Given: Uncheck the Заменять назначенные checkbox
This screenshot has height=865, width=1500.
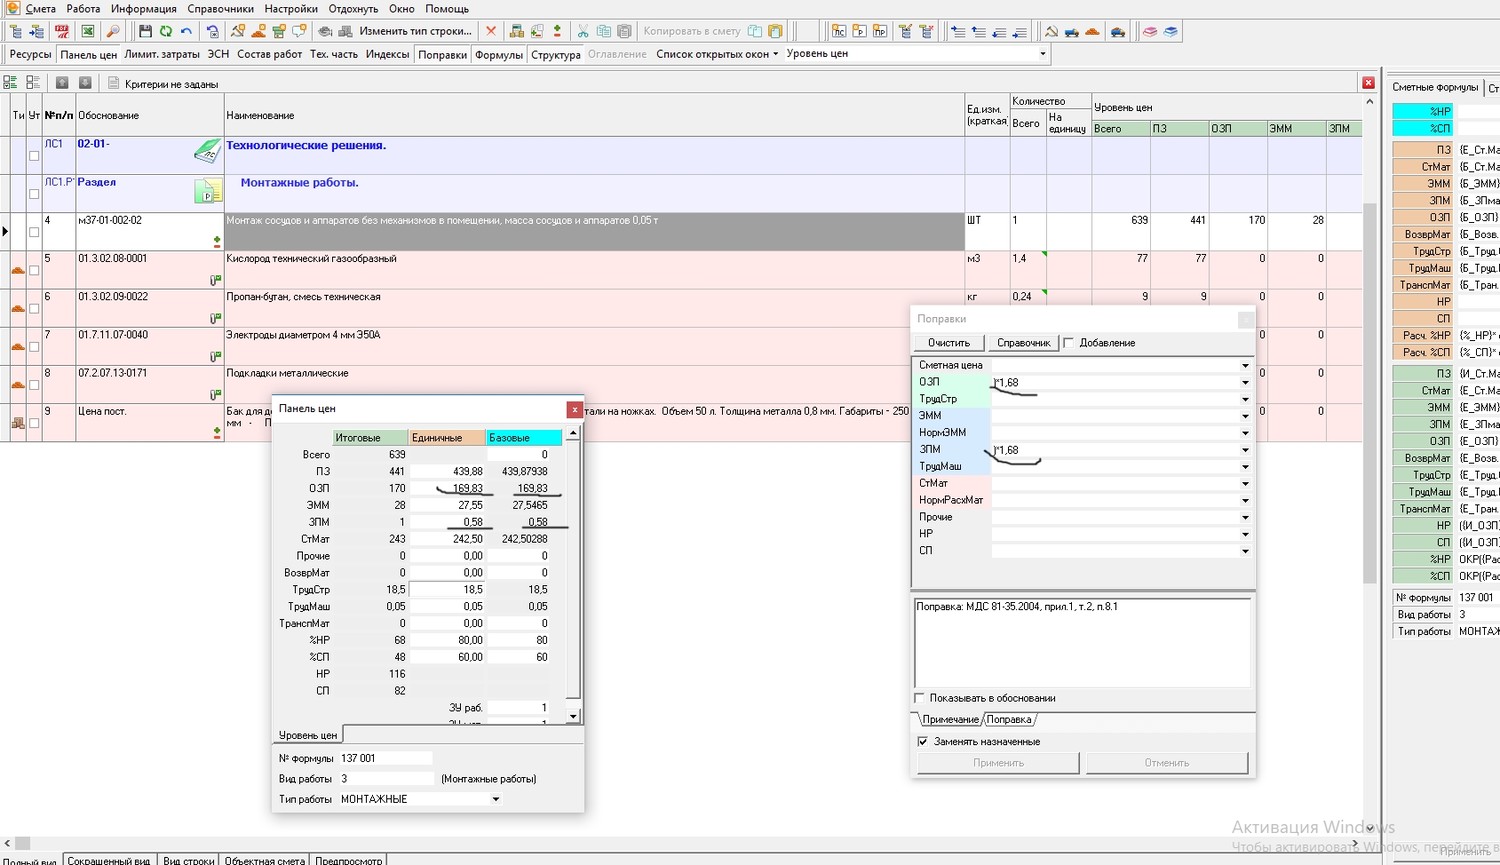Looking at the screenshot, I should (922, 742).
